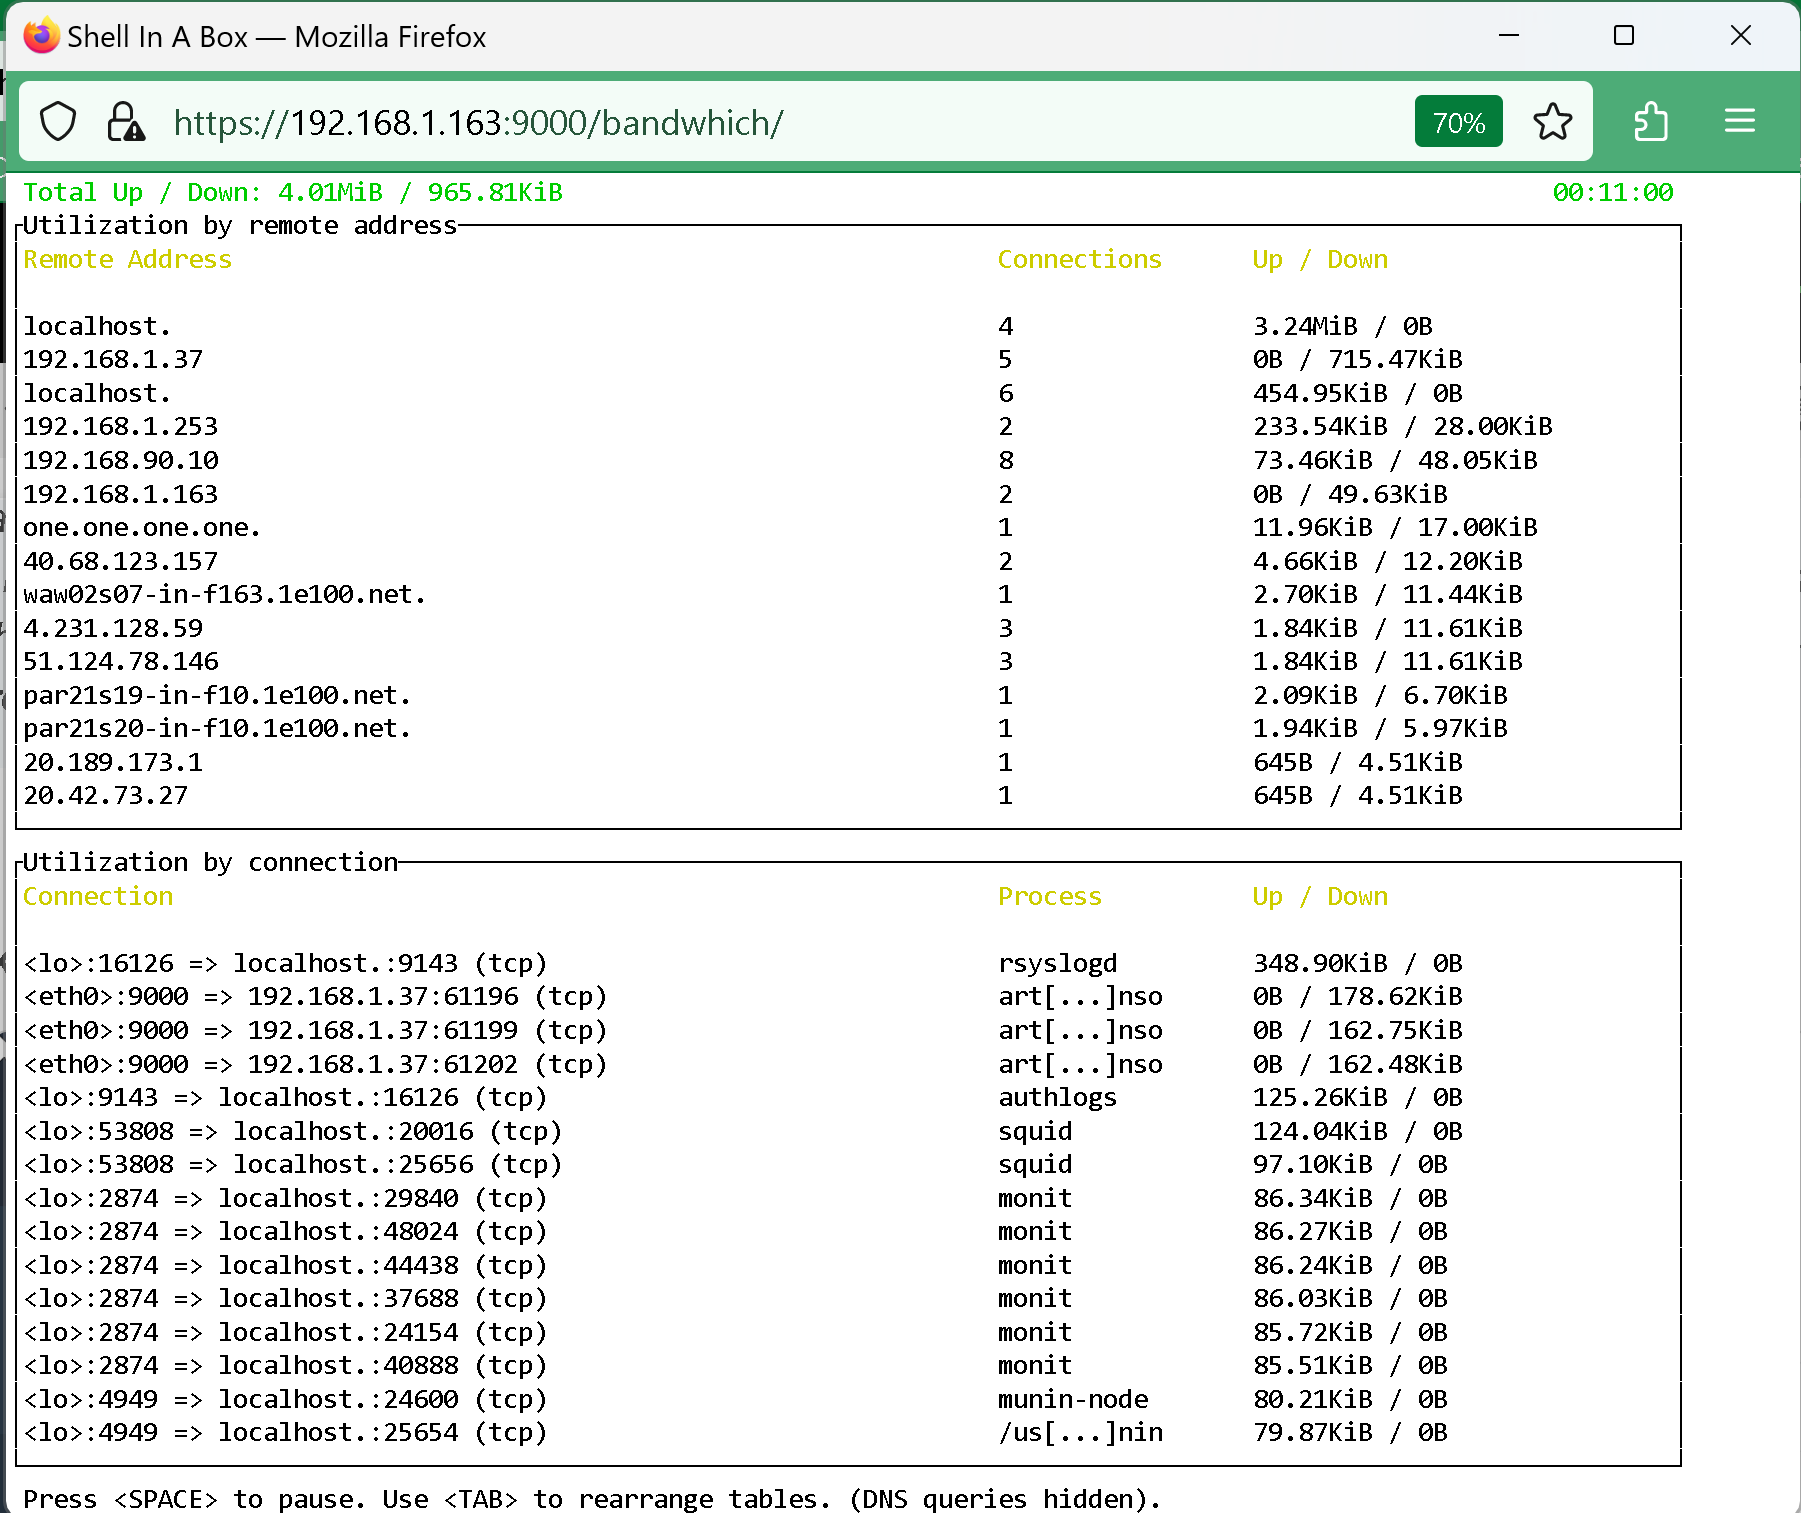The image size is (1801, 1513).
Task: Select the one.one.one.one. address row
Action: (x=142, y=527)
